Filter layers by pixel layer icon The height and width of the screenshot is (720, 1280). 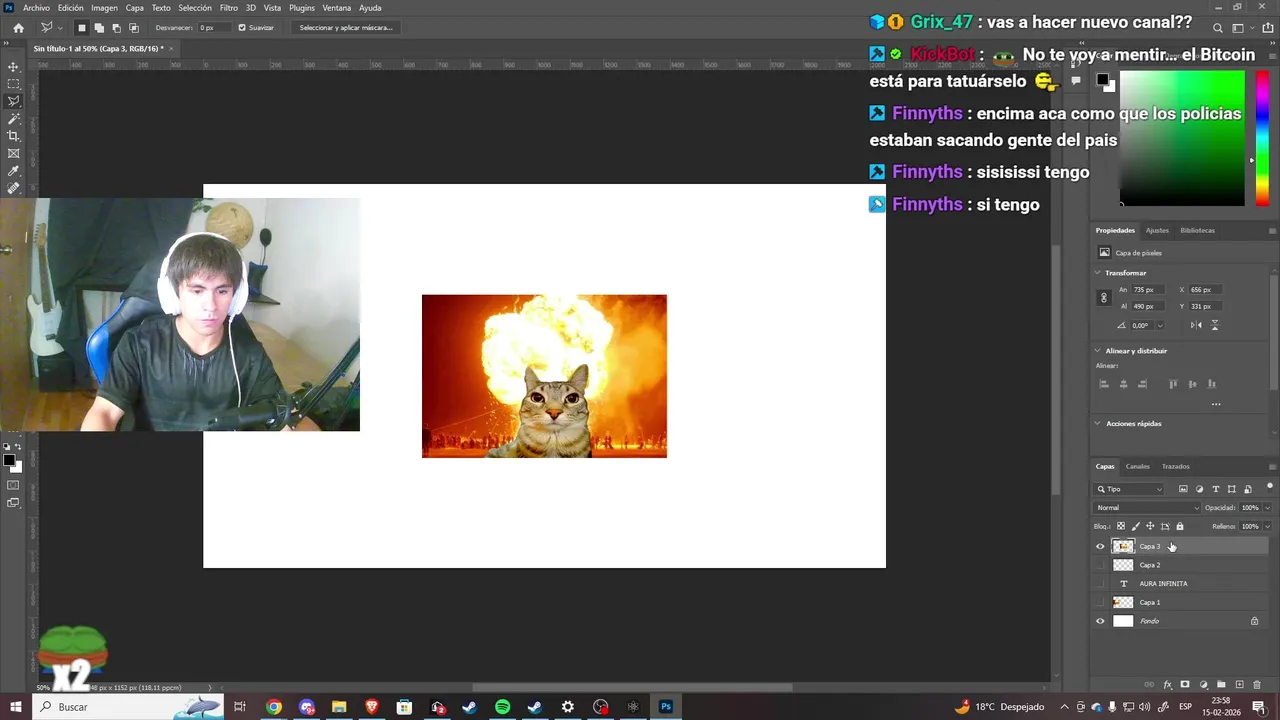1183,489
